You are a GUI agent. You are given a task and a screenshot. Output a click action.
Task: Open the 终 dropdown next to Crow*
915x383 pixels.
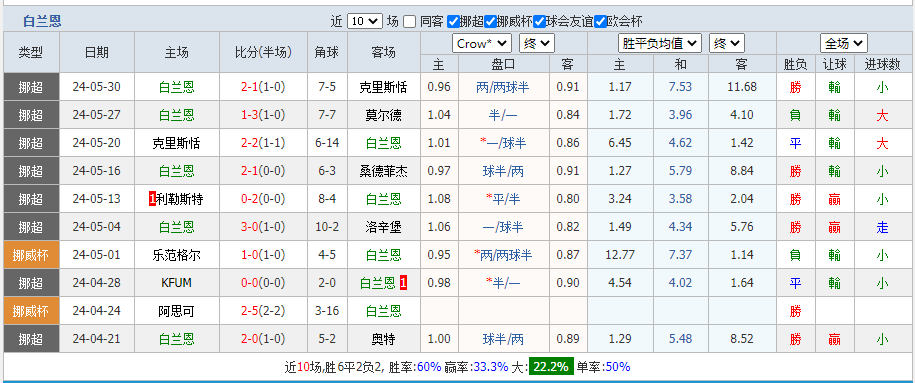536,43
